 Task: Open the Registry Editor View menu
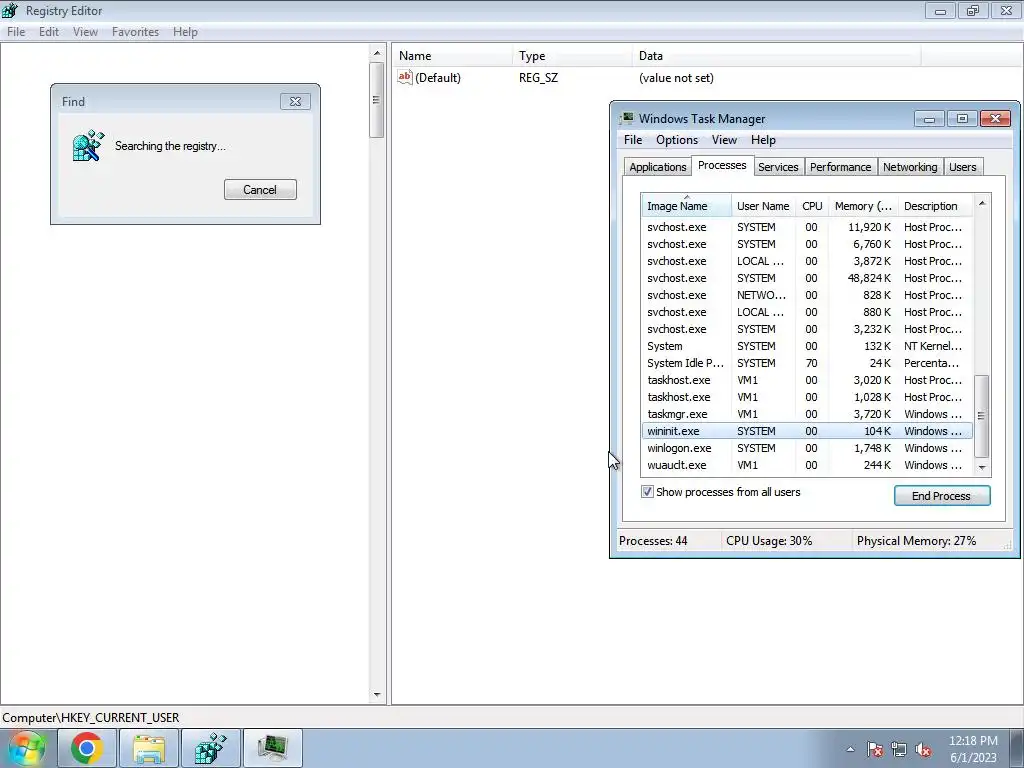85,31
